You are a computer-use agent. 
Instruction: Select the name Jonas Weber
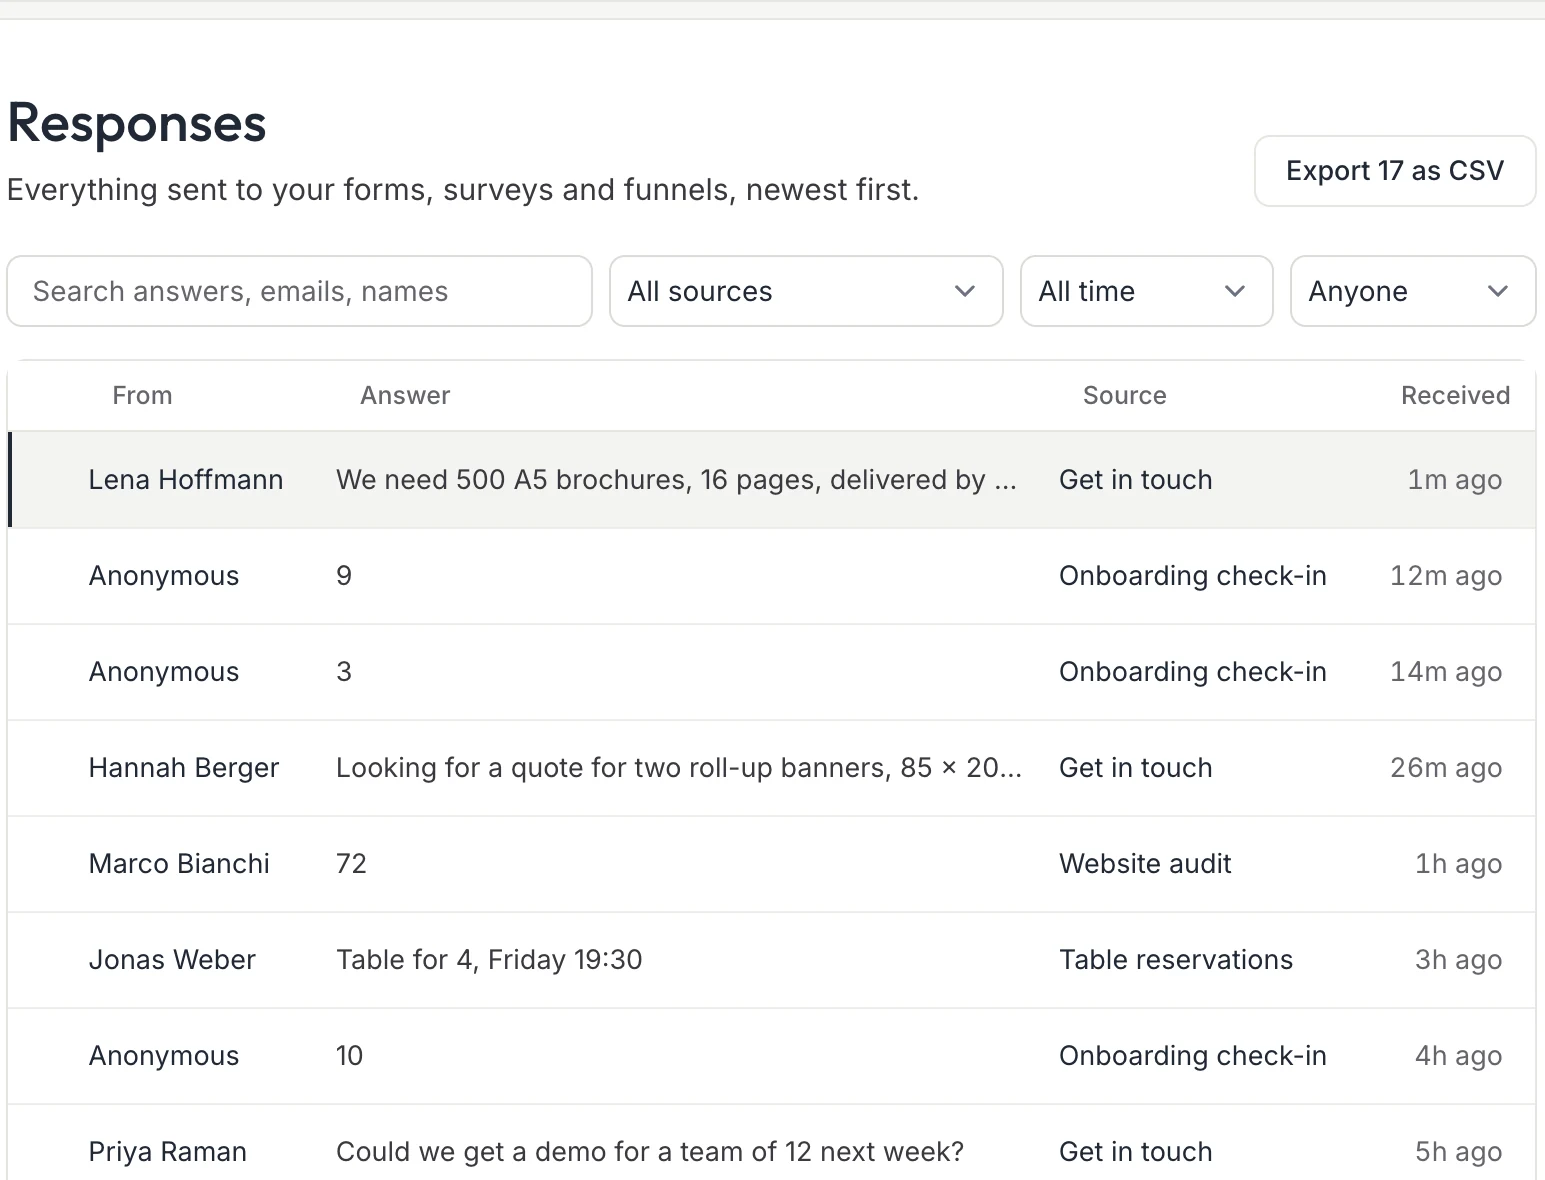tap(172, 960)
